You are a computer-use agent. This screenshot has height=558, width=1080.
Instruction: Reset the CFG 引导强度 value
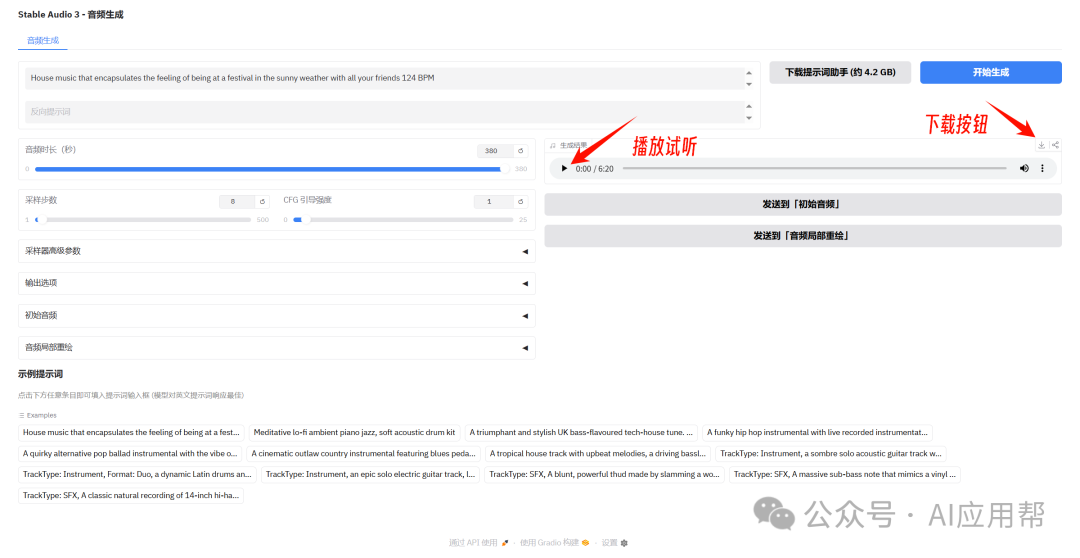(521, 202)
